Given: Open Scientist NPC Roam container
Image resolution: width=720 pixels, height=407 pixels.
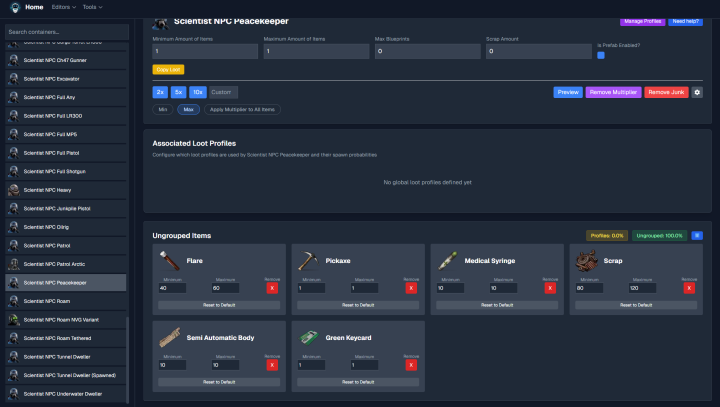Looking at the screenshot, I should [x=66, y=301].
